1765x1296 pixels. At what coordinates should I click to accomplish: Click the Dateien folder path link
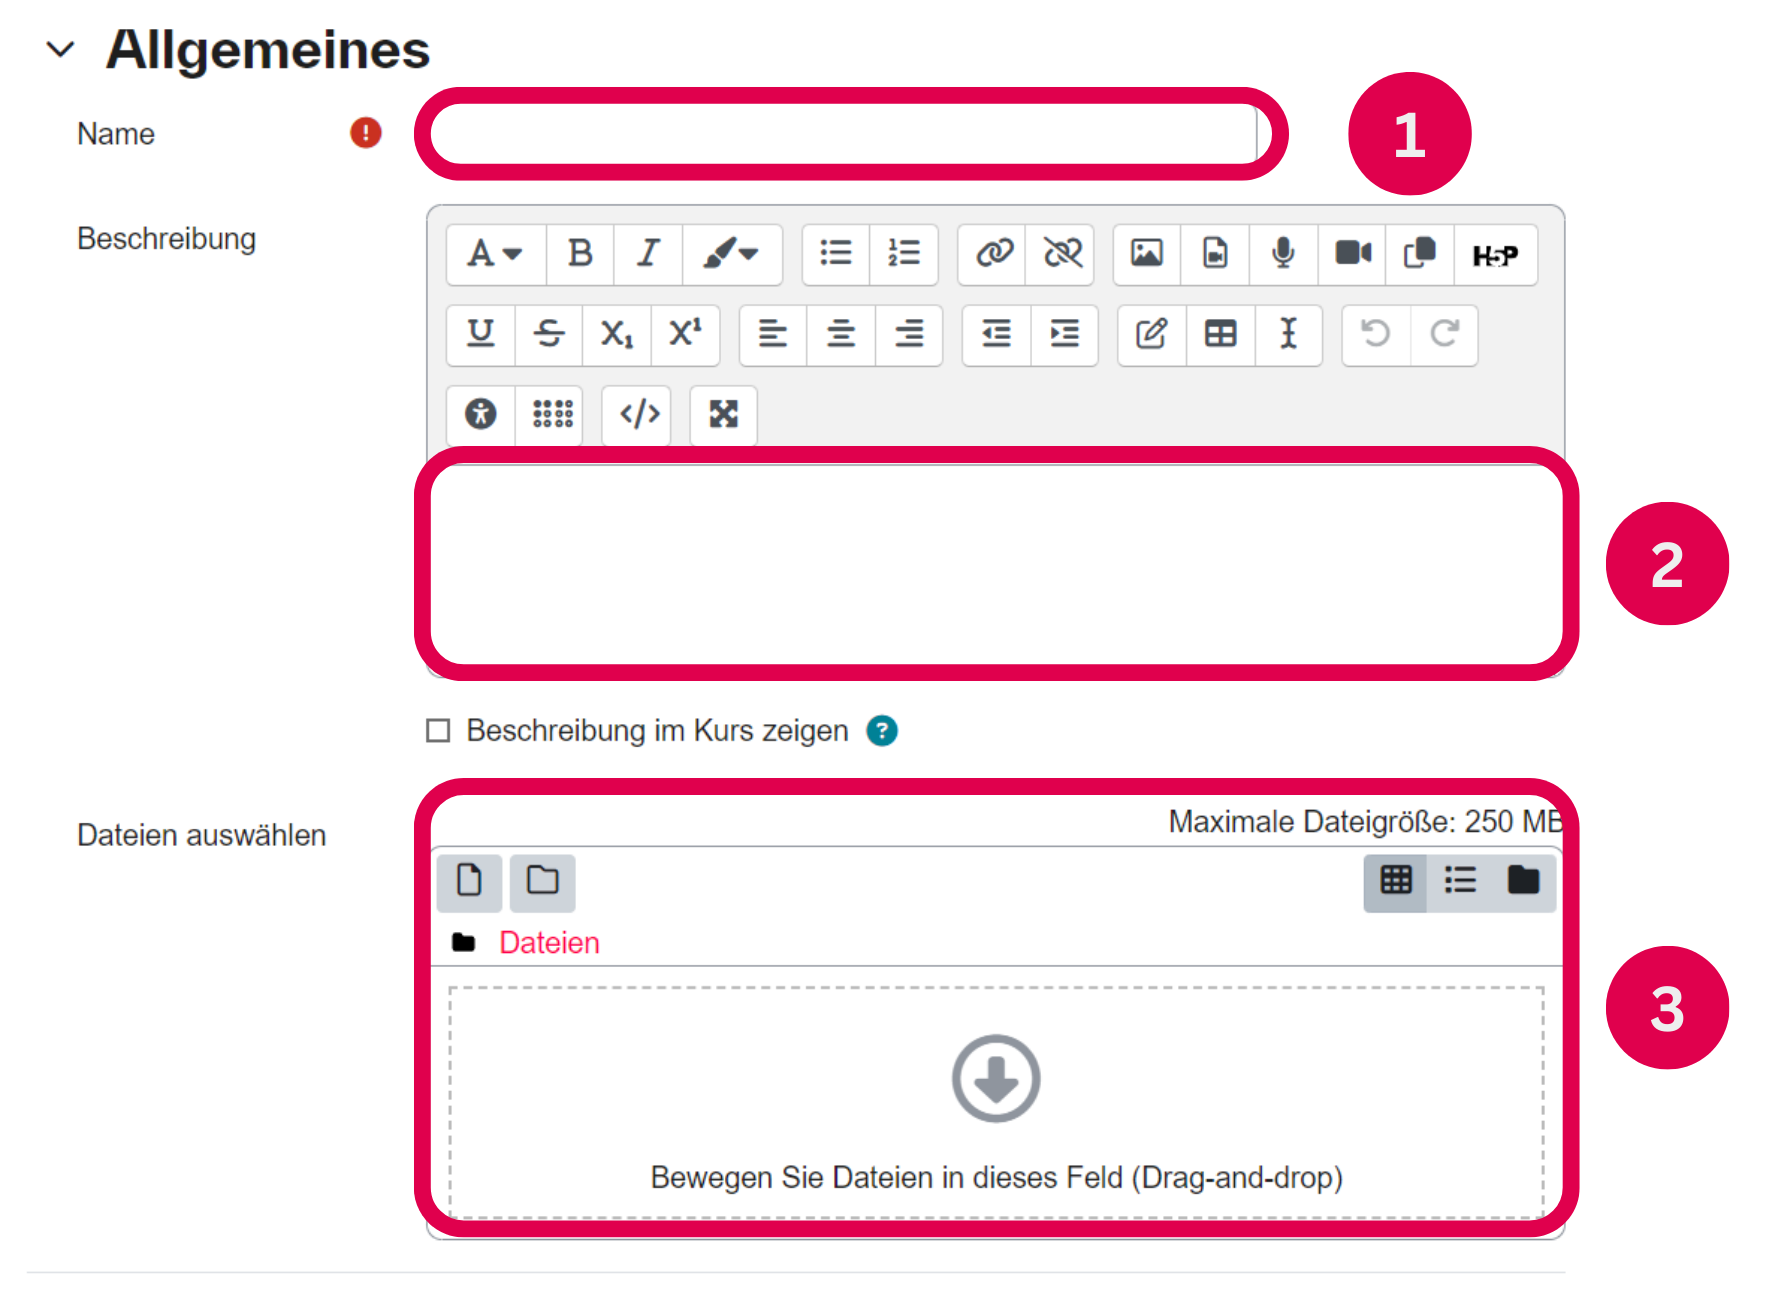pos(549,943)
